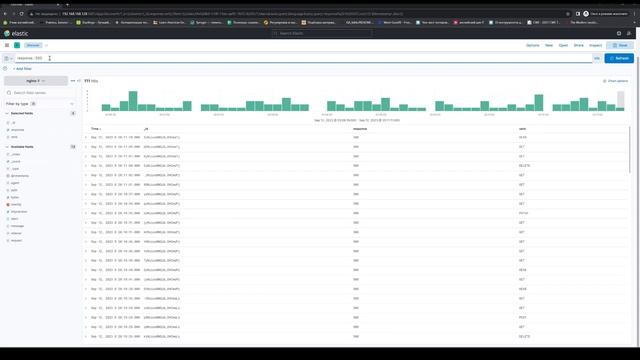Select the request available field
640x360 pixels.
pyautogui.click(x=16, y=241)
